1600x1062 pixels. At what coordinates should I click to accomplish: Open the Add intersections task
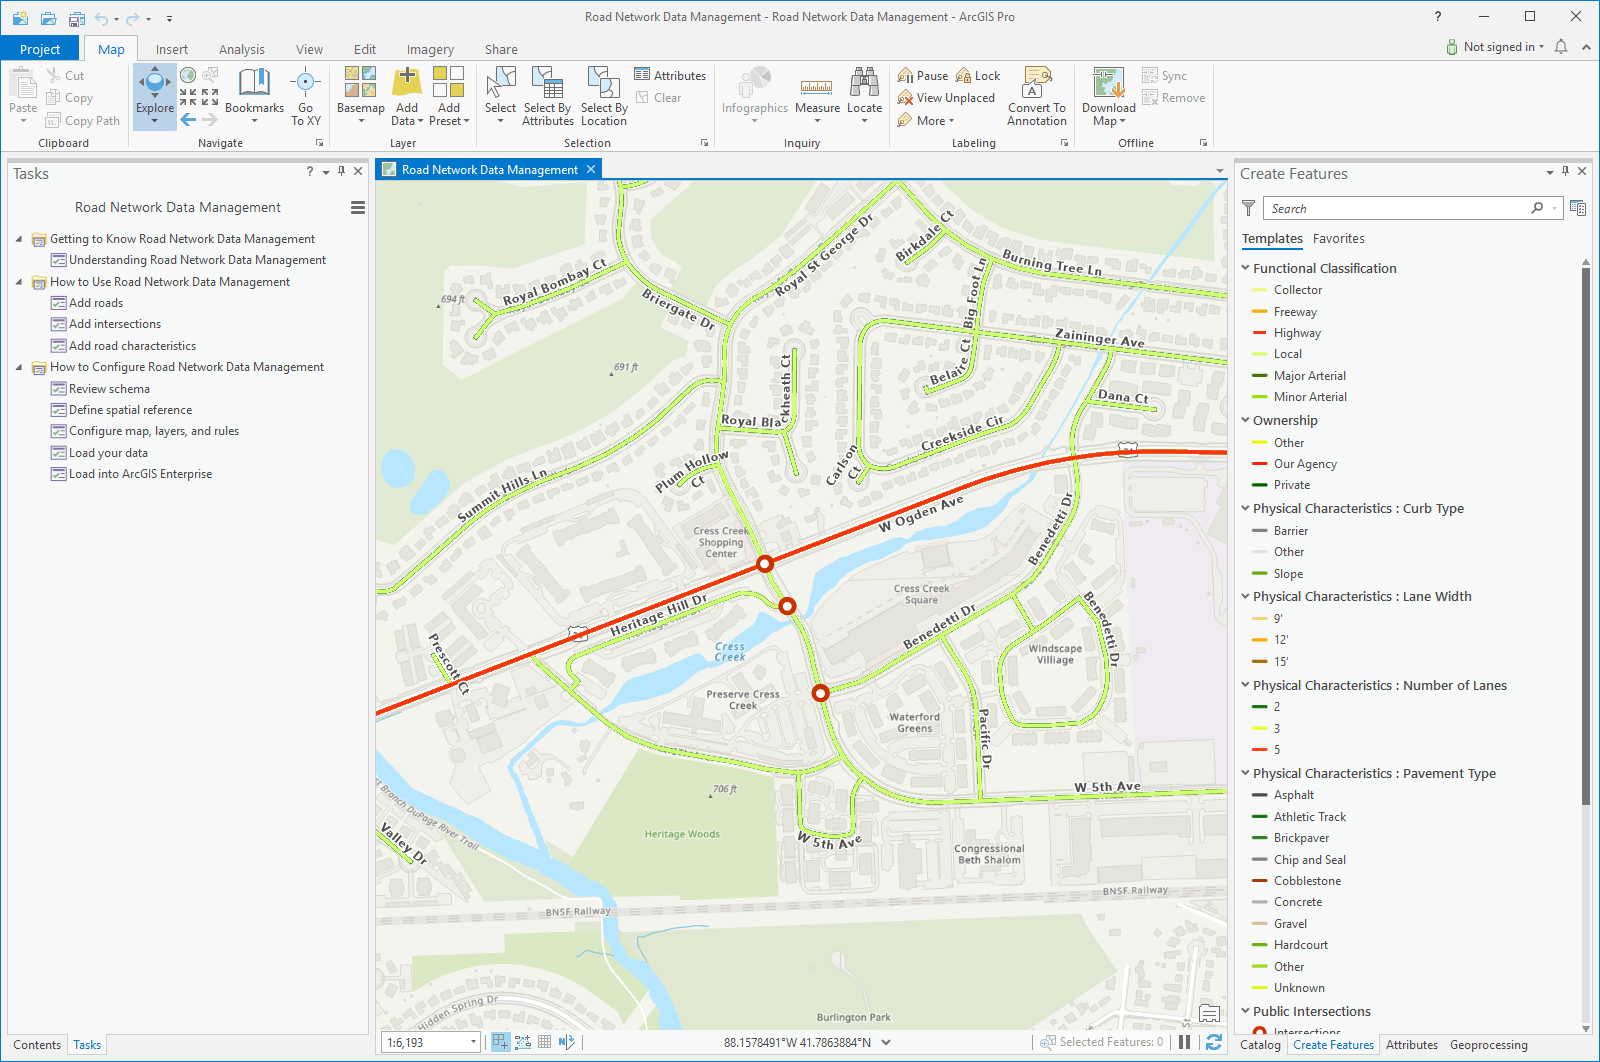114,323
